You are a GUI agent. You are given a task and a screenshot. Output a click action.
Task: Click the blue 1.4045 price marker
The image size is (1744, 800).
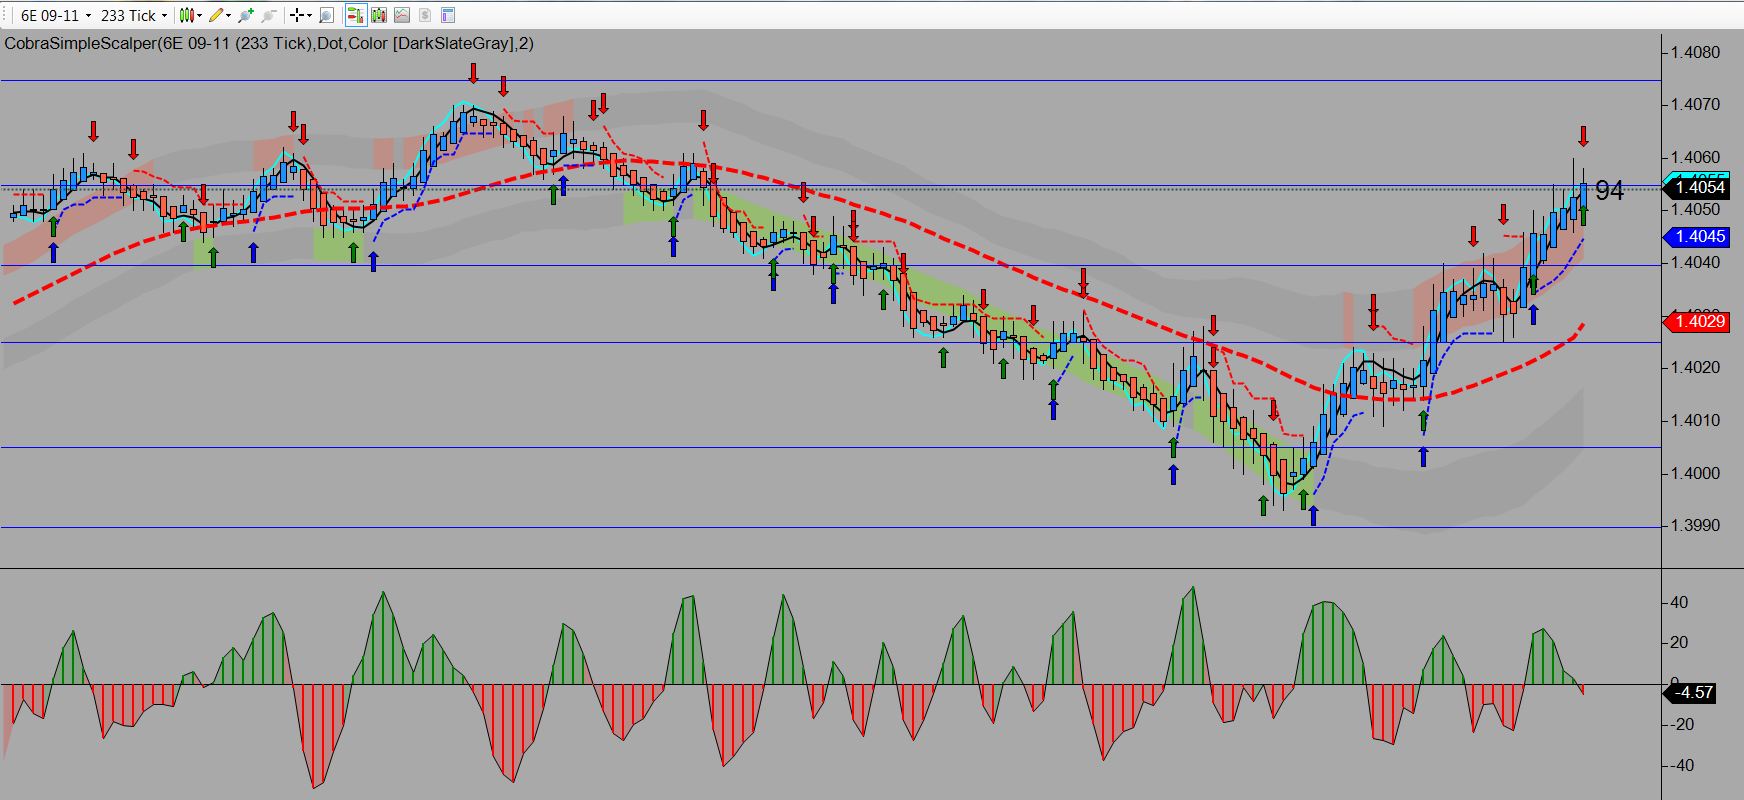pyautogui.click(x=1695, y=237)
